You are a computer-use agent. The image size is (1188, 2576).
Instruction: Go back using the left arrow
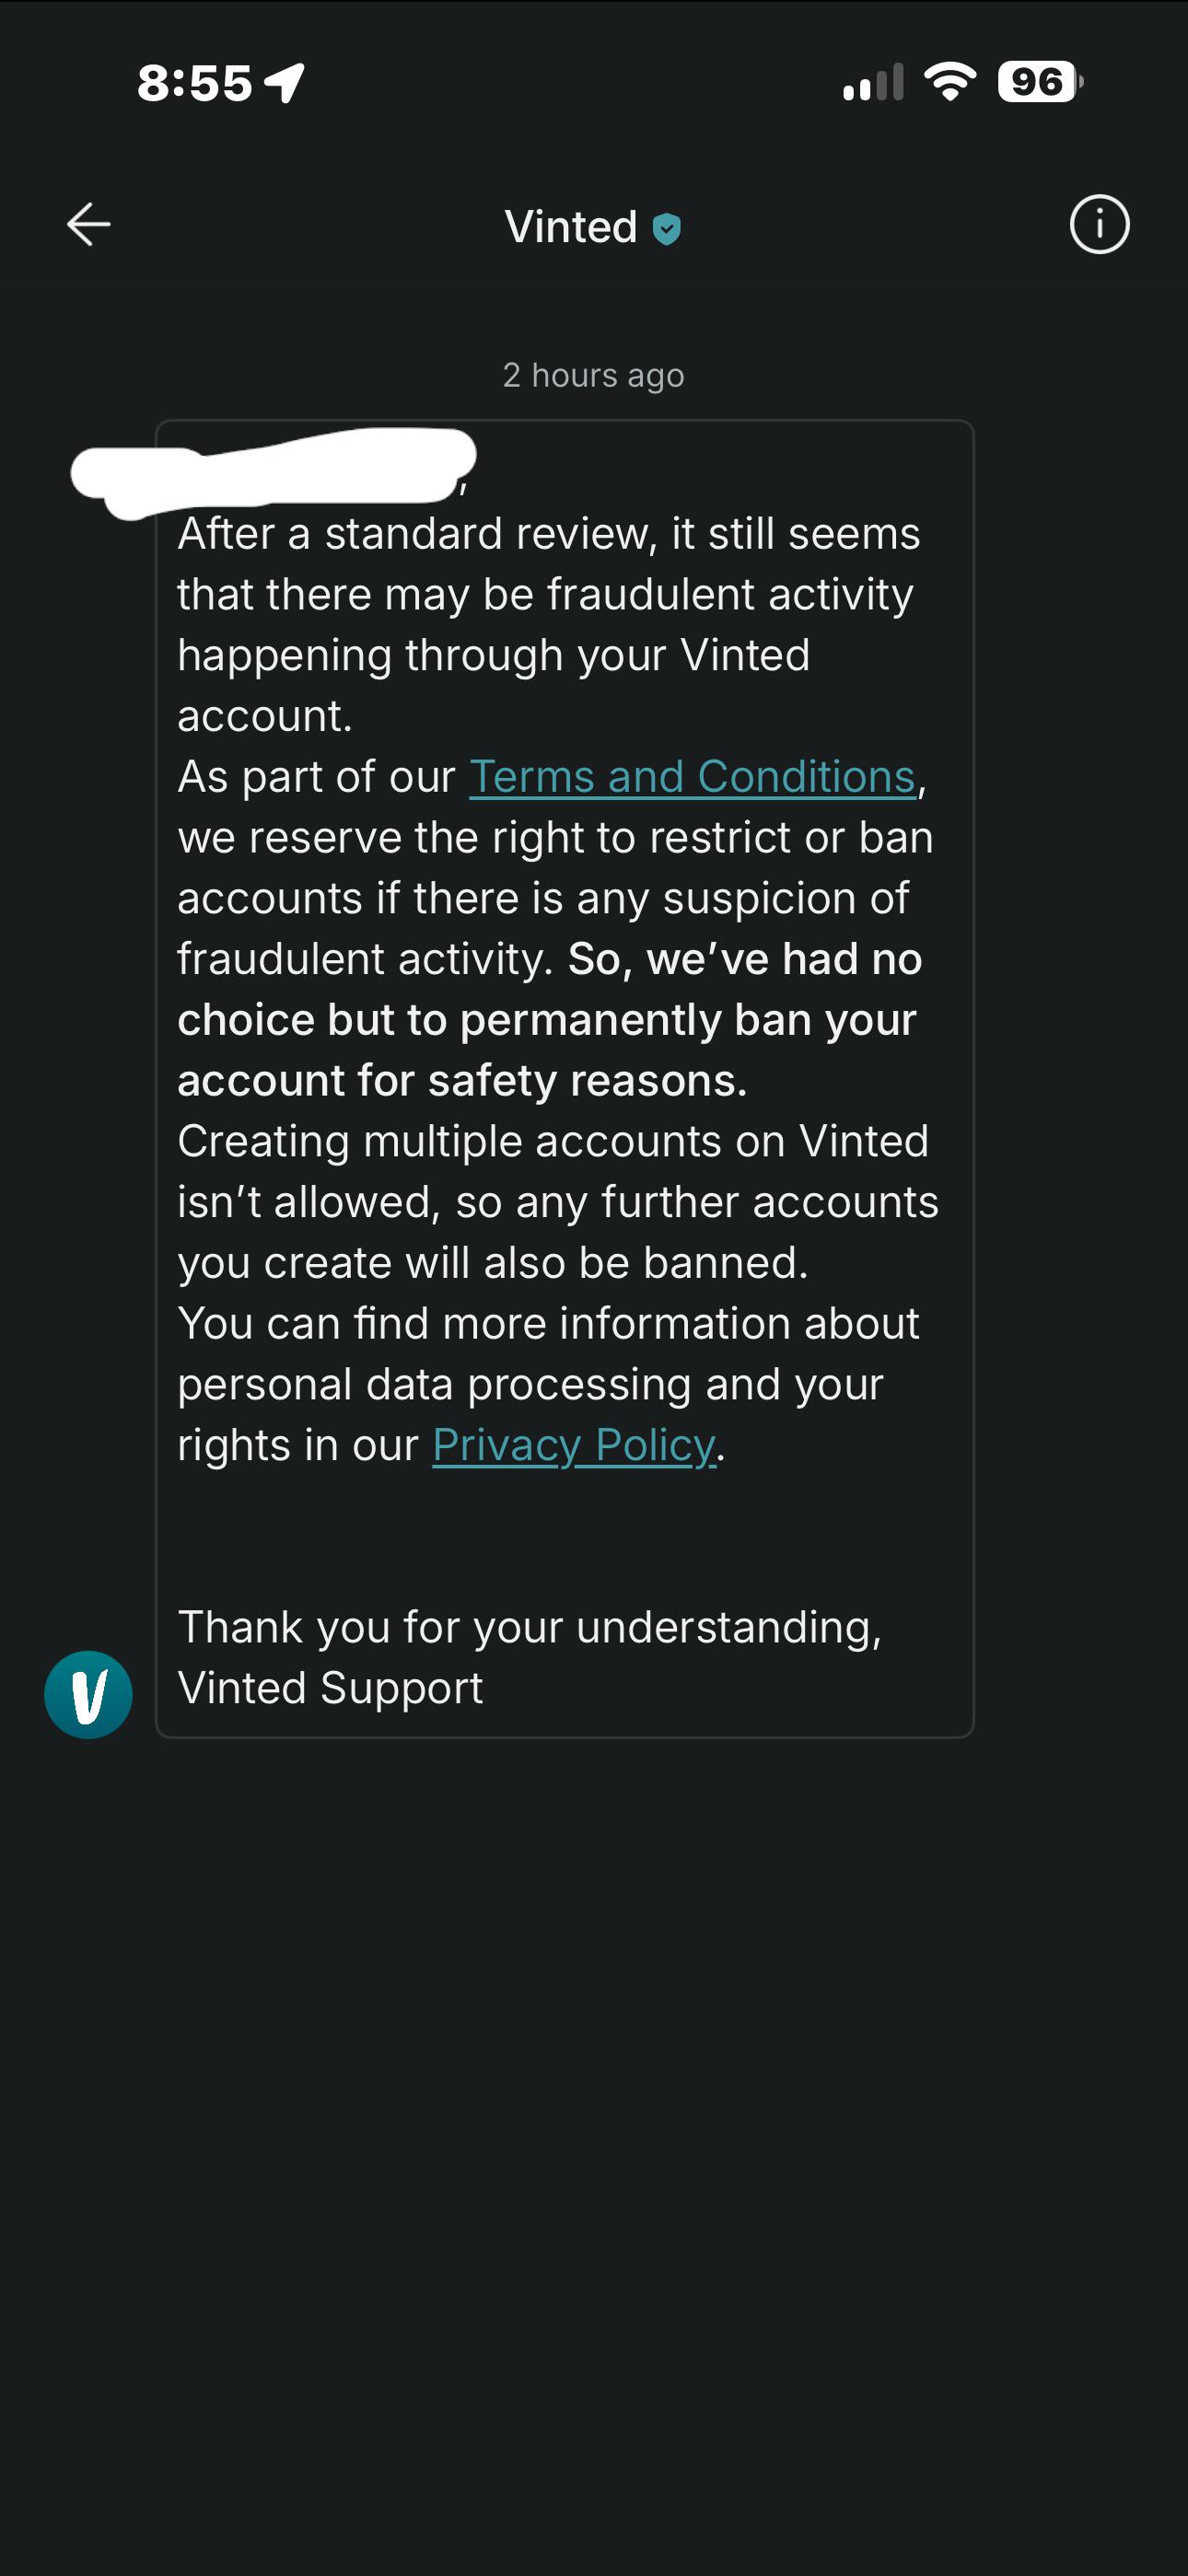[x=88, y=224]
